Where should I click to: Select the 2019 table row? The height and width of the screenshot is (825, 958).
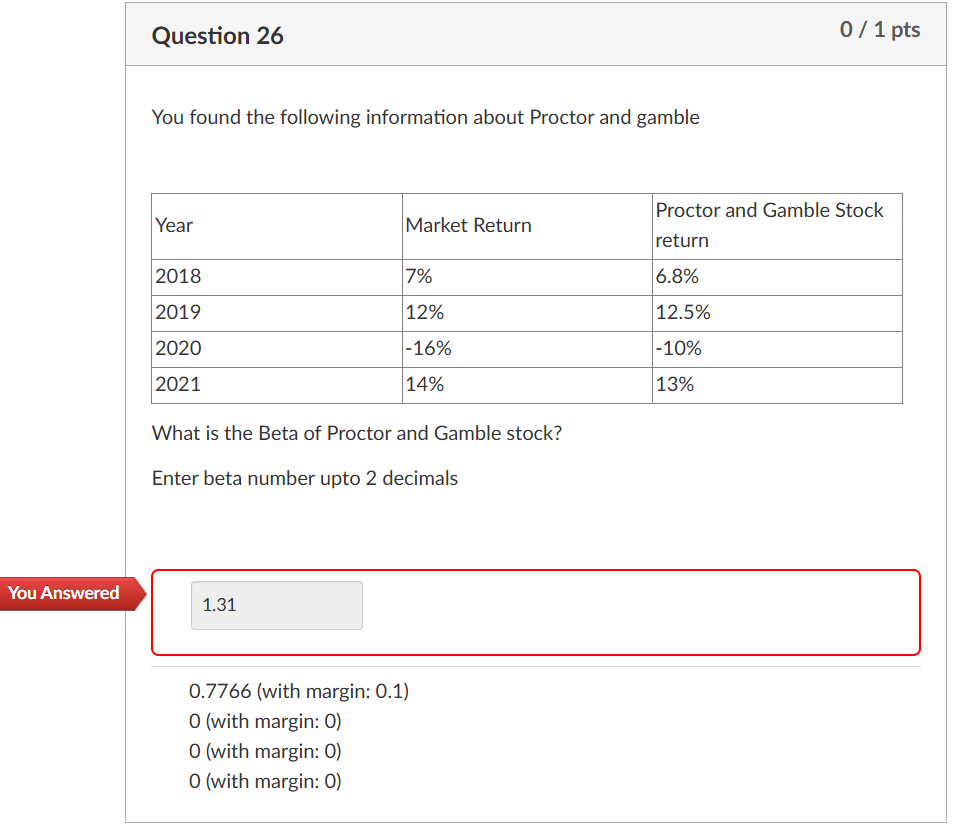click(x=400, y=312)
